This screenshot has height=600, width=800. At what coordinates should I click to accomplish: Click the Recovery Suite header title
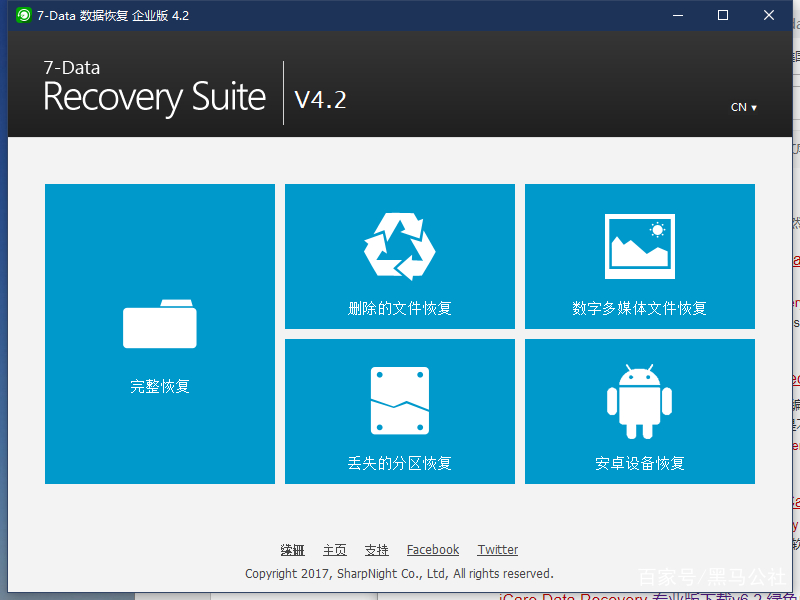(155, 97)
